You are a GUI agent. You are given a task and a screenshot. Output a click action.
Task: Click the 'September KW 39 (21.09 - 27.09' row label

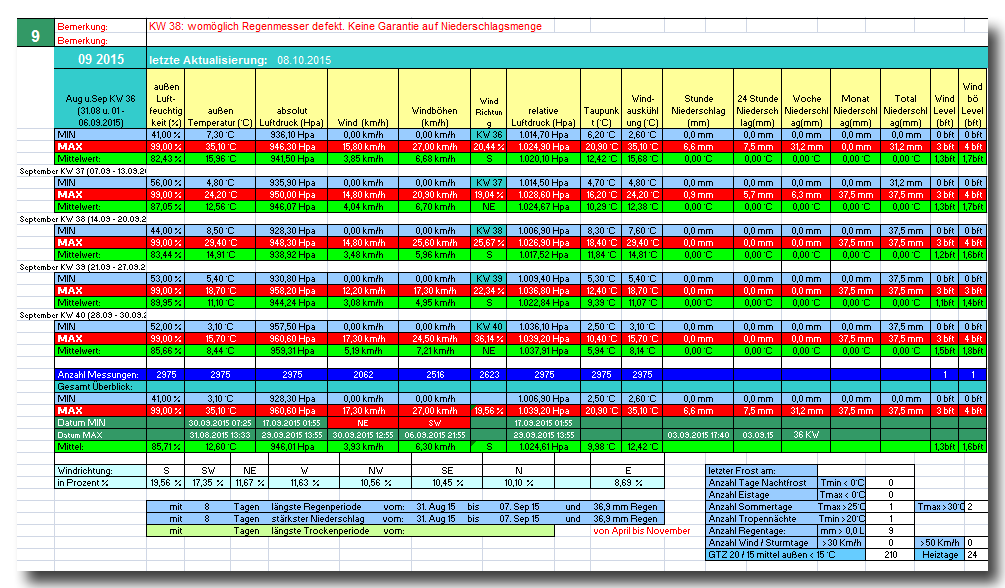point(82,267)
